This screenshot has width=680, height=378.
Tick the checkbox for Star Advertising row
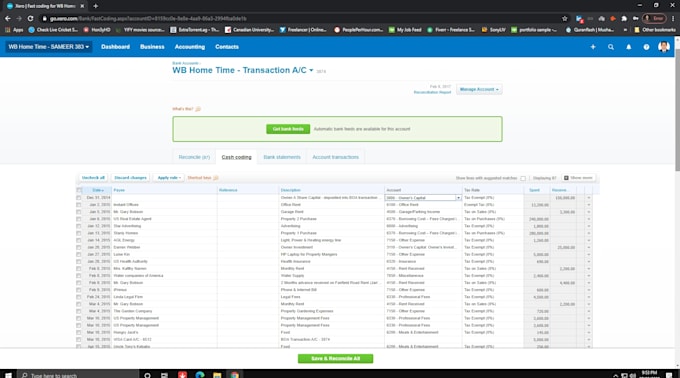pyautogui.click(x=78, y=226)
